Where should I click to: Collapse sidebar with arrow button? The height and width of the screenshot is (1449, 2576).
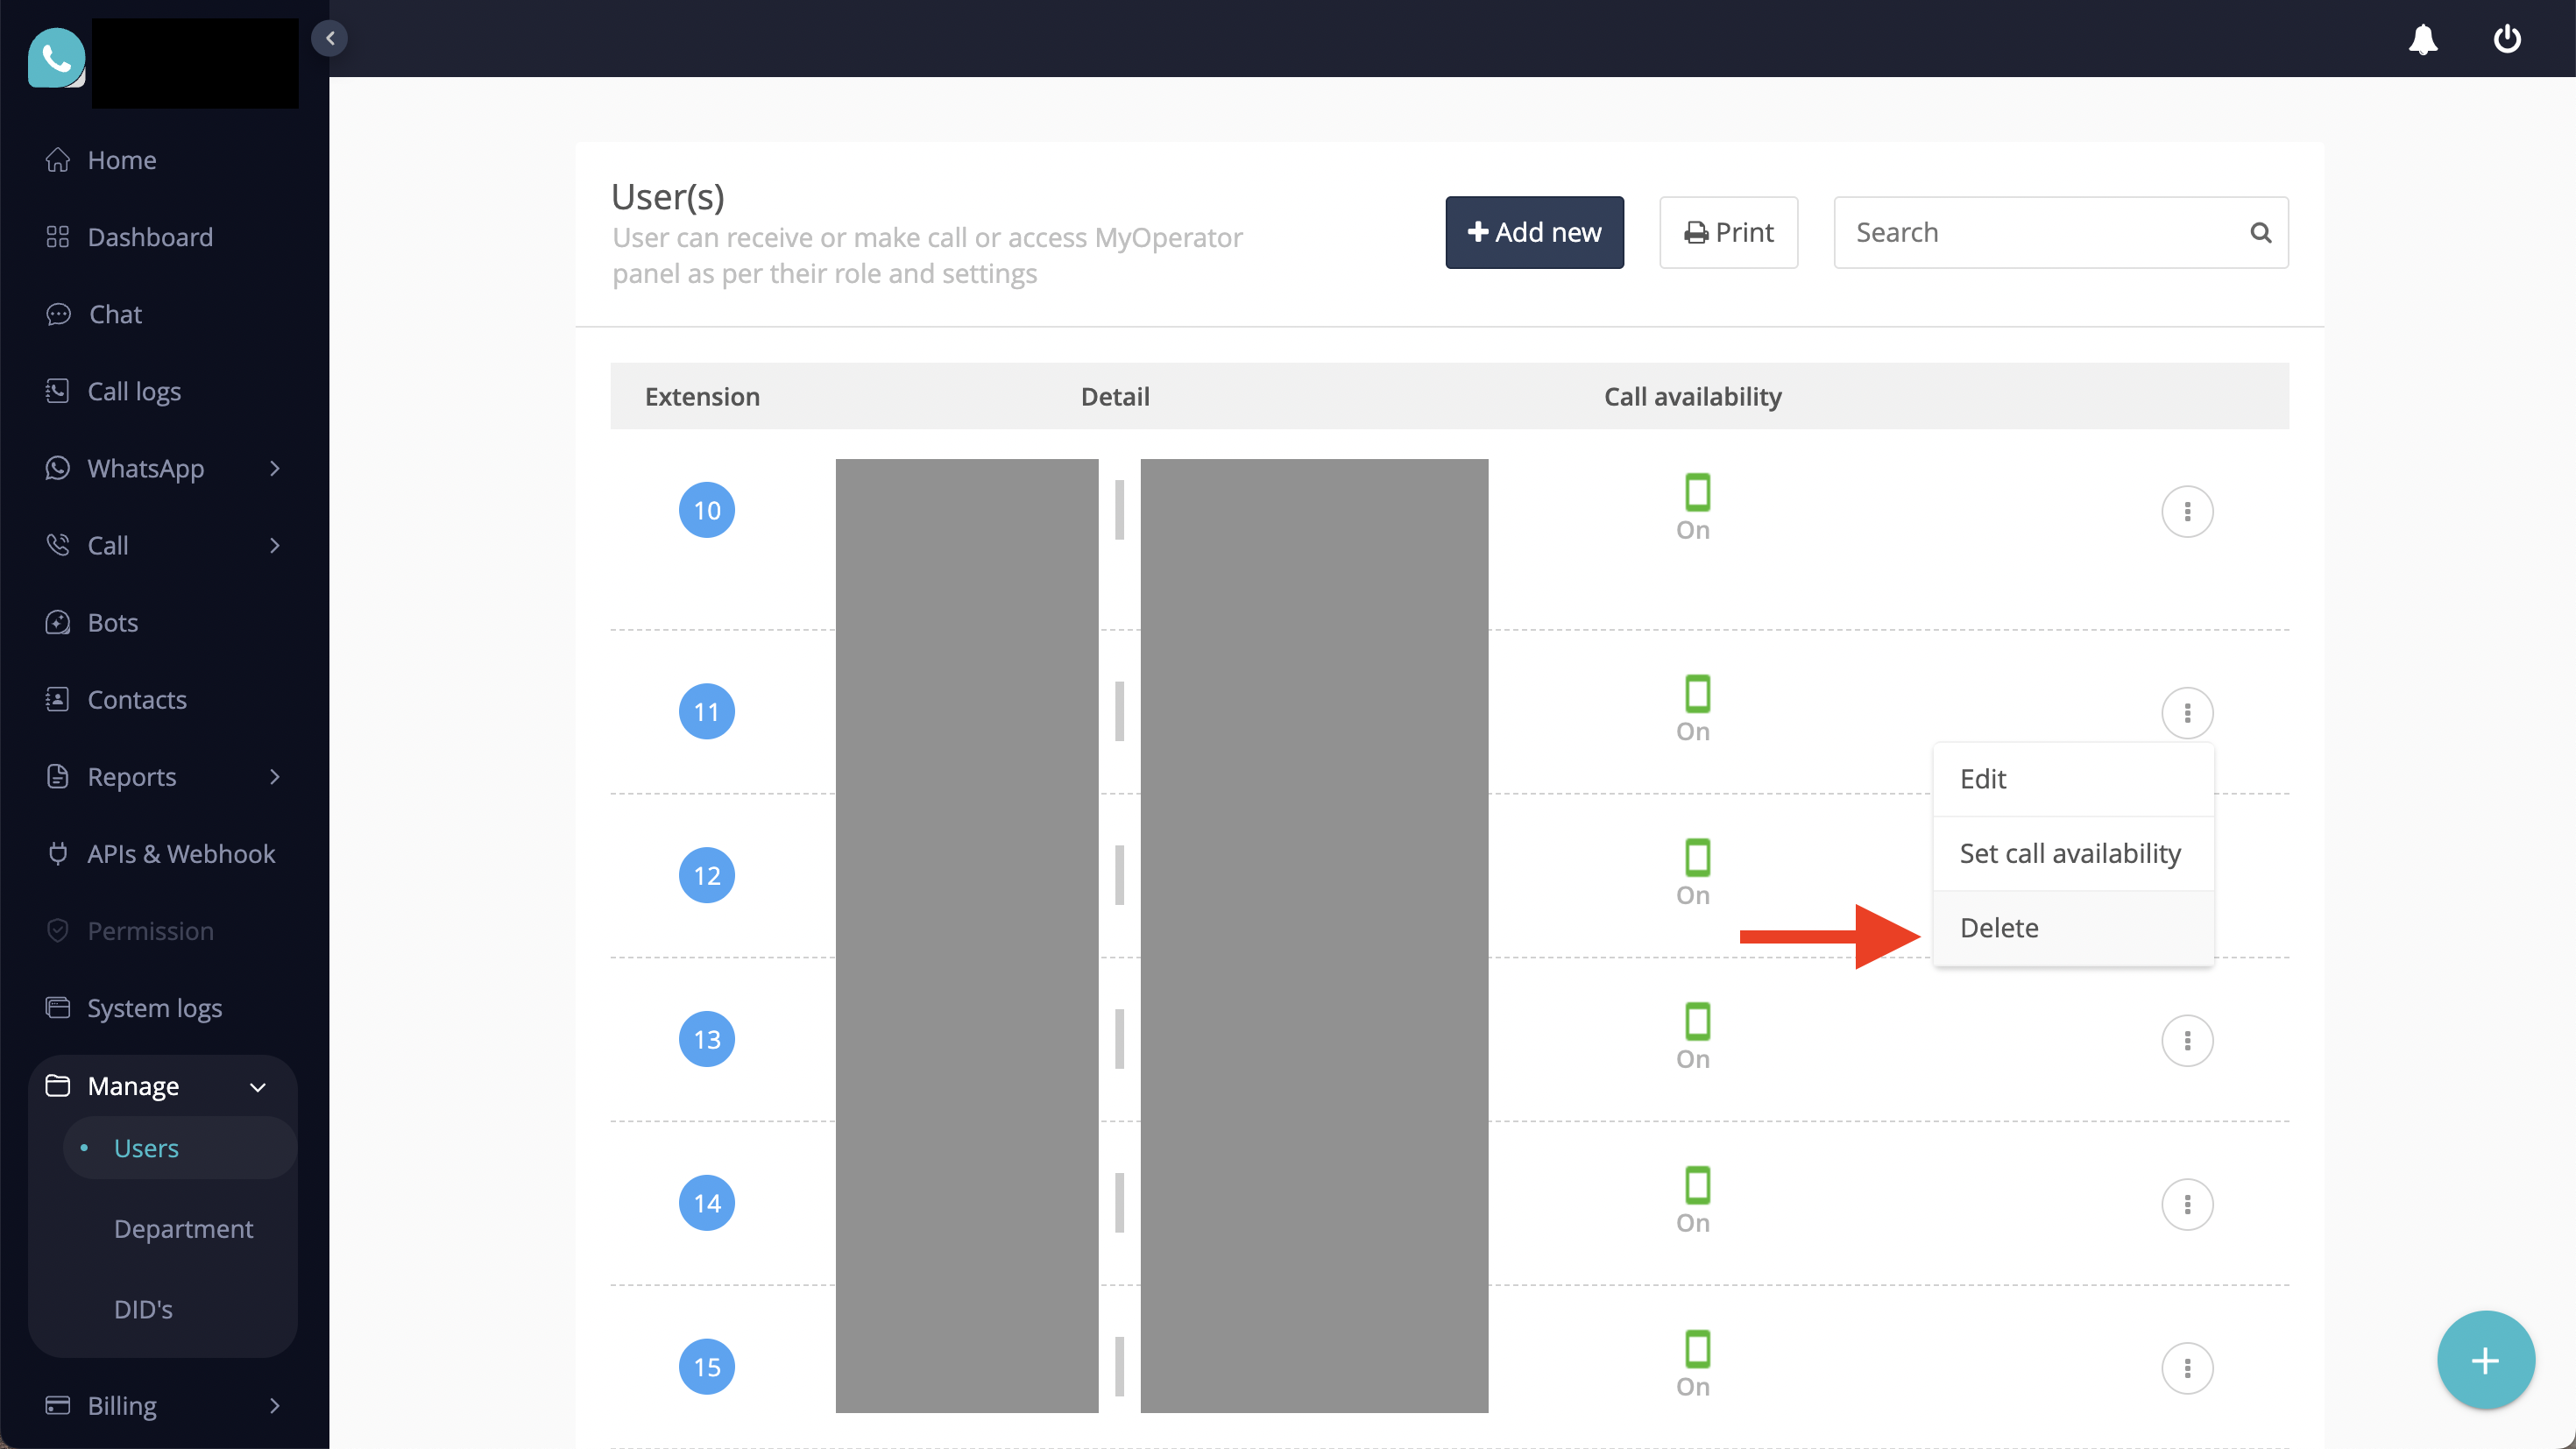point(329,39)
